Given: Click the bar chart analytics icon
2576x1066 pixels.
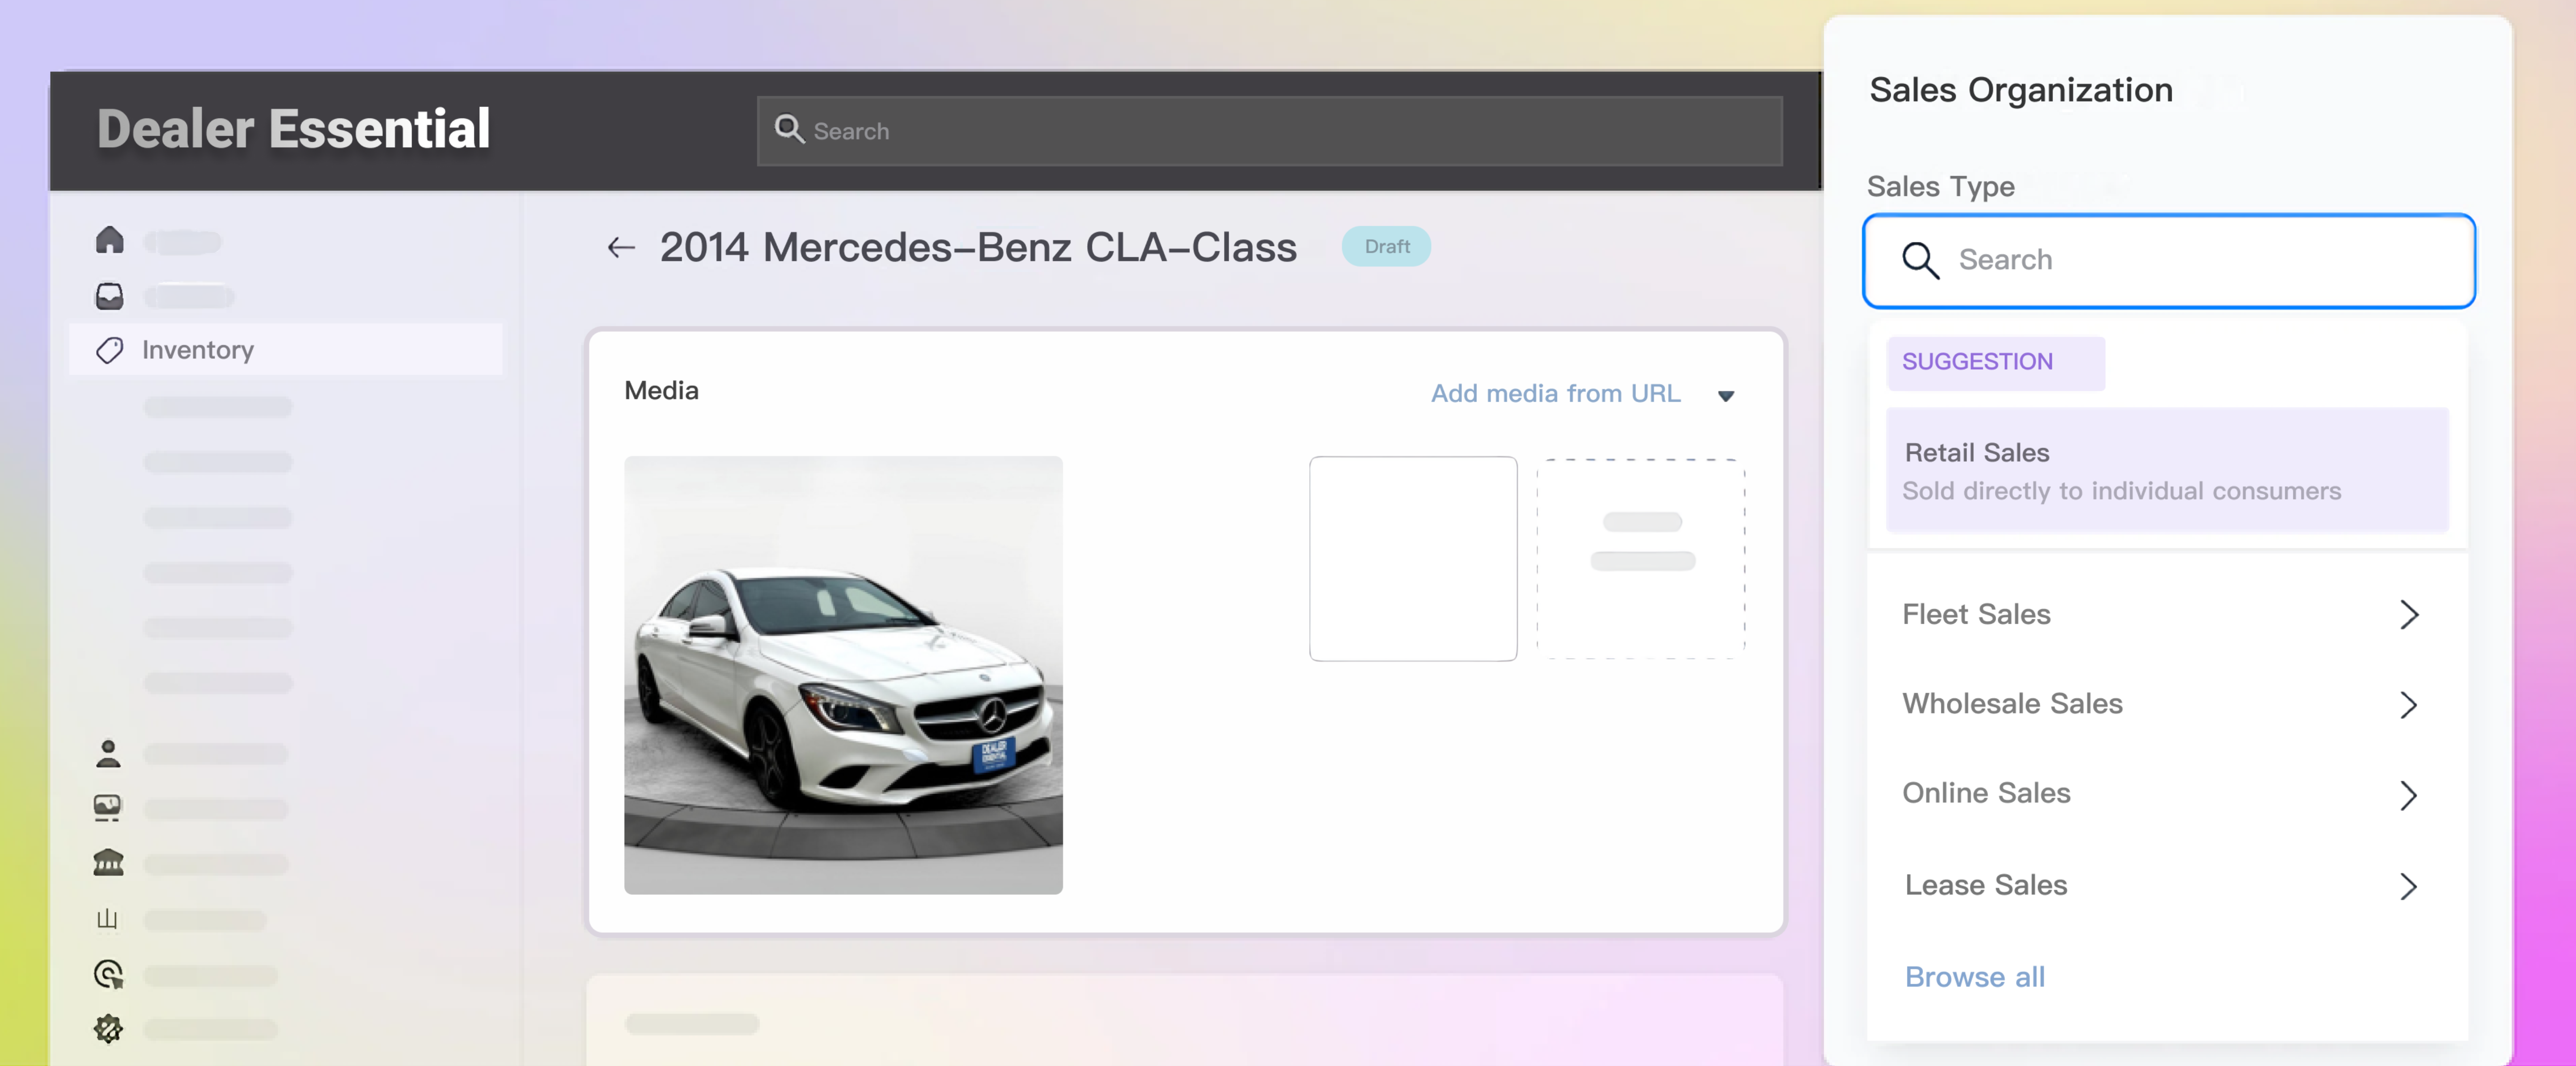Looking at the screenshot, I should [107, 918].
